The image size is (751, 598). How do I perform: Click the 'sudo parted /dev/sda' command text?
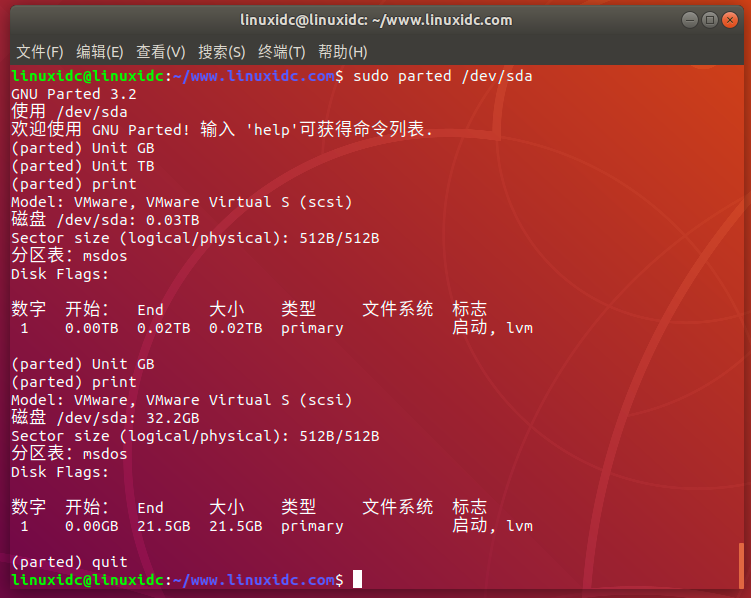(x=443, y=76)
